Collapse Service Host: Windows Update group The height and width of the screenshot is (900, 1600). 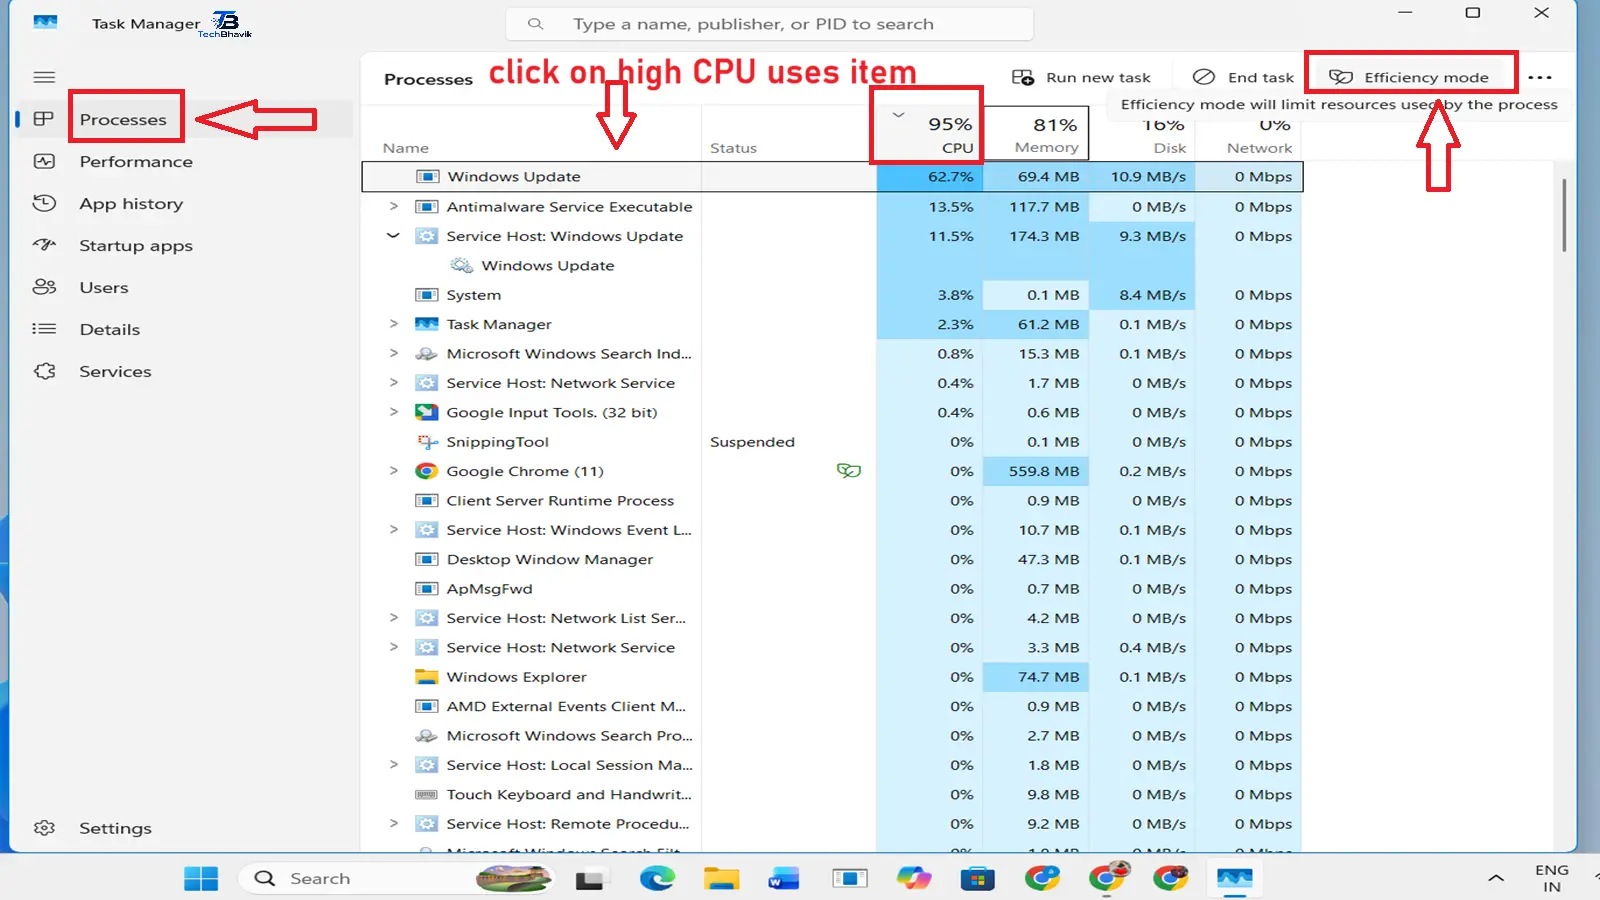[393, 236]
